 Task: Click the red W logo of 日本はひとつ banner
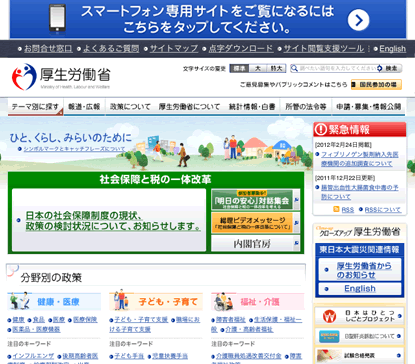(329, 316)
